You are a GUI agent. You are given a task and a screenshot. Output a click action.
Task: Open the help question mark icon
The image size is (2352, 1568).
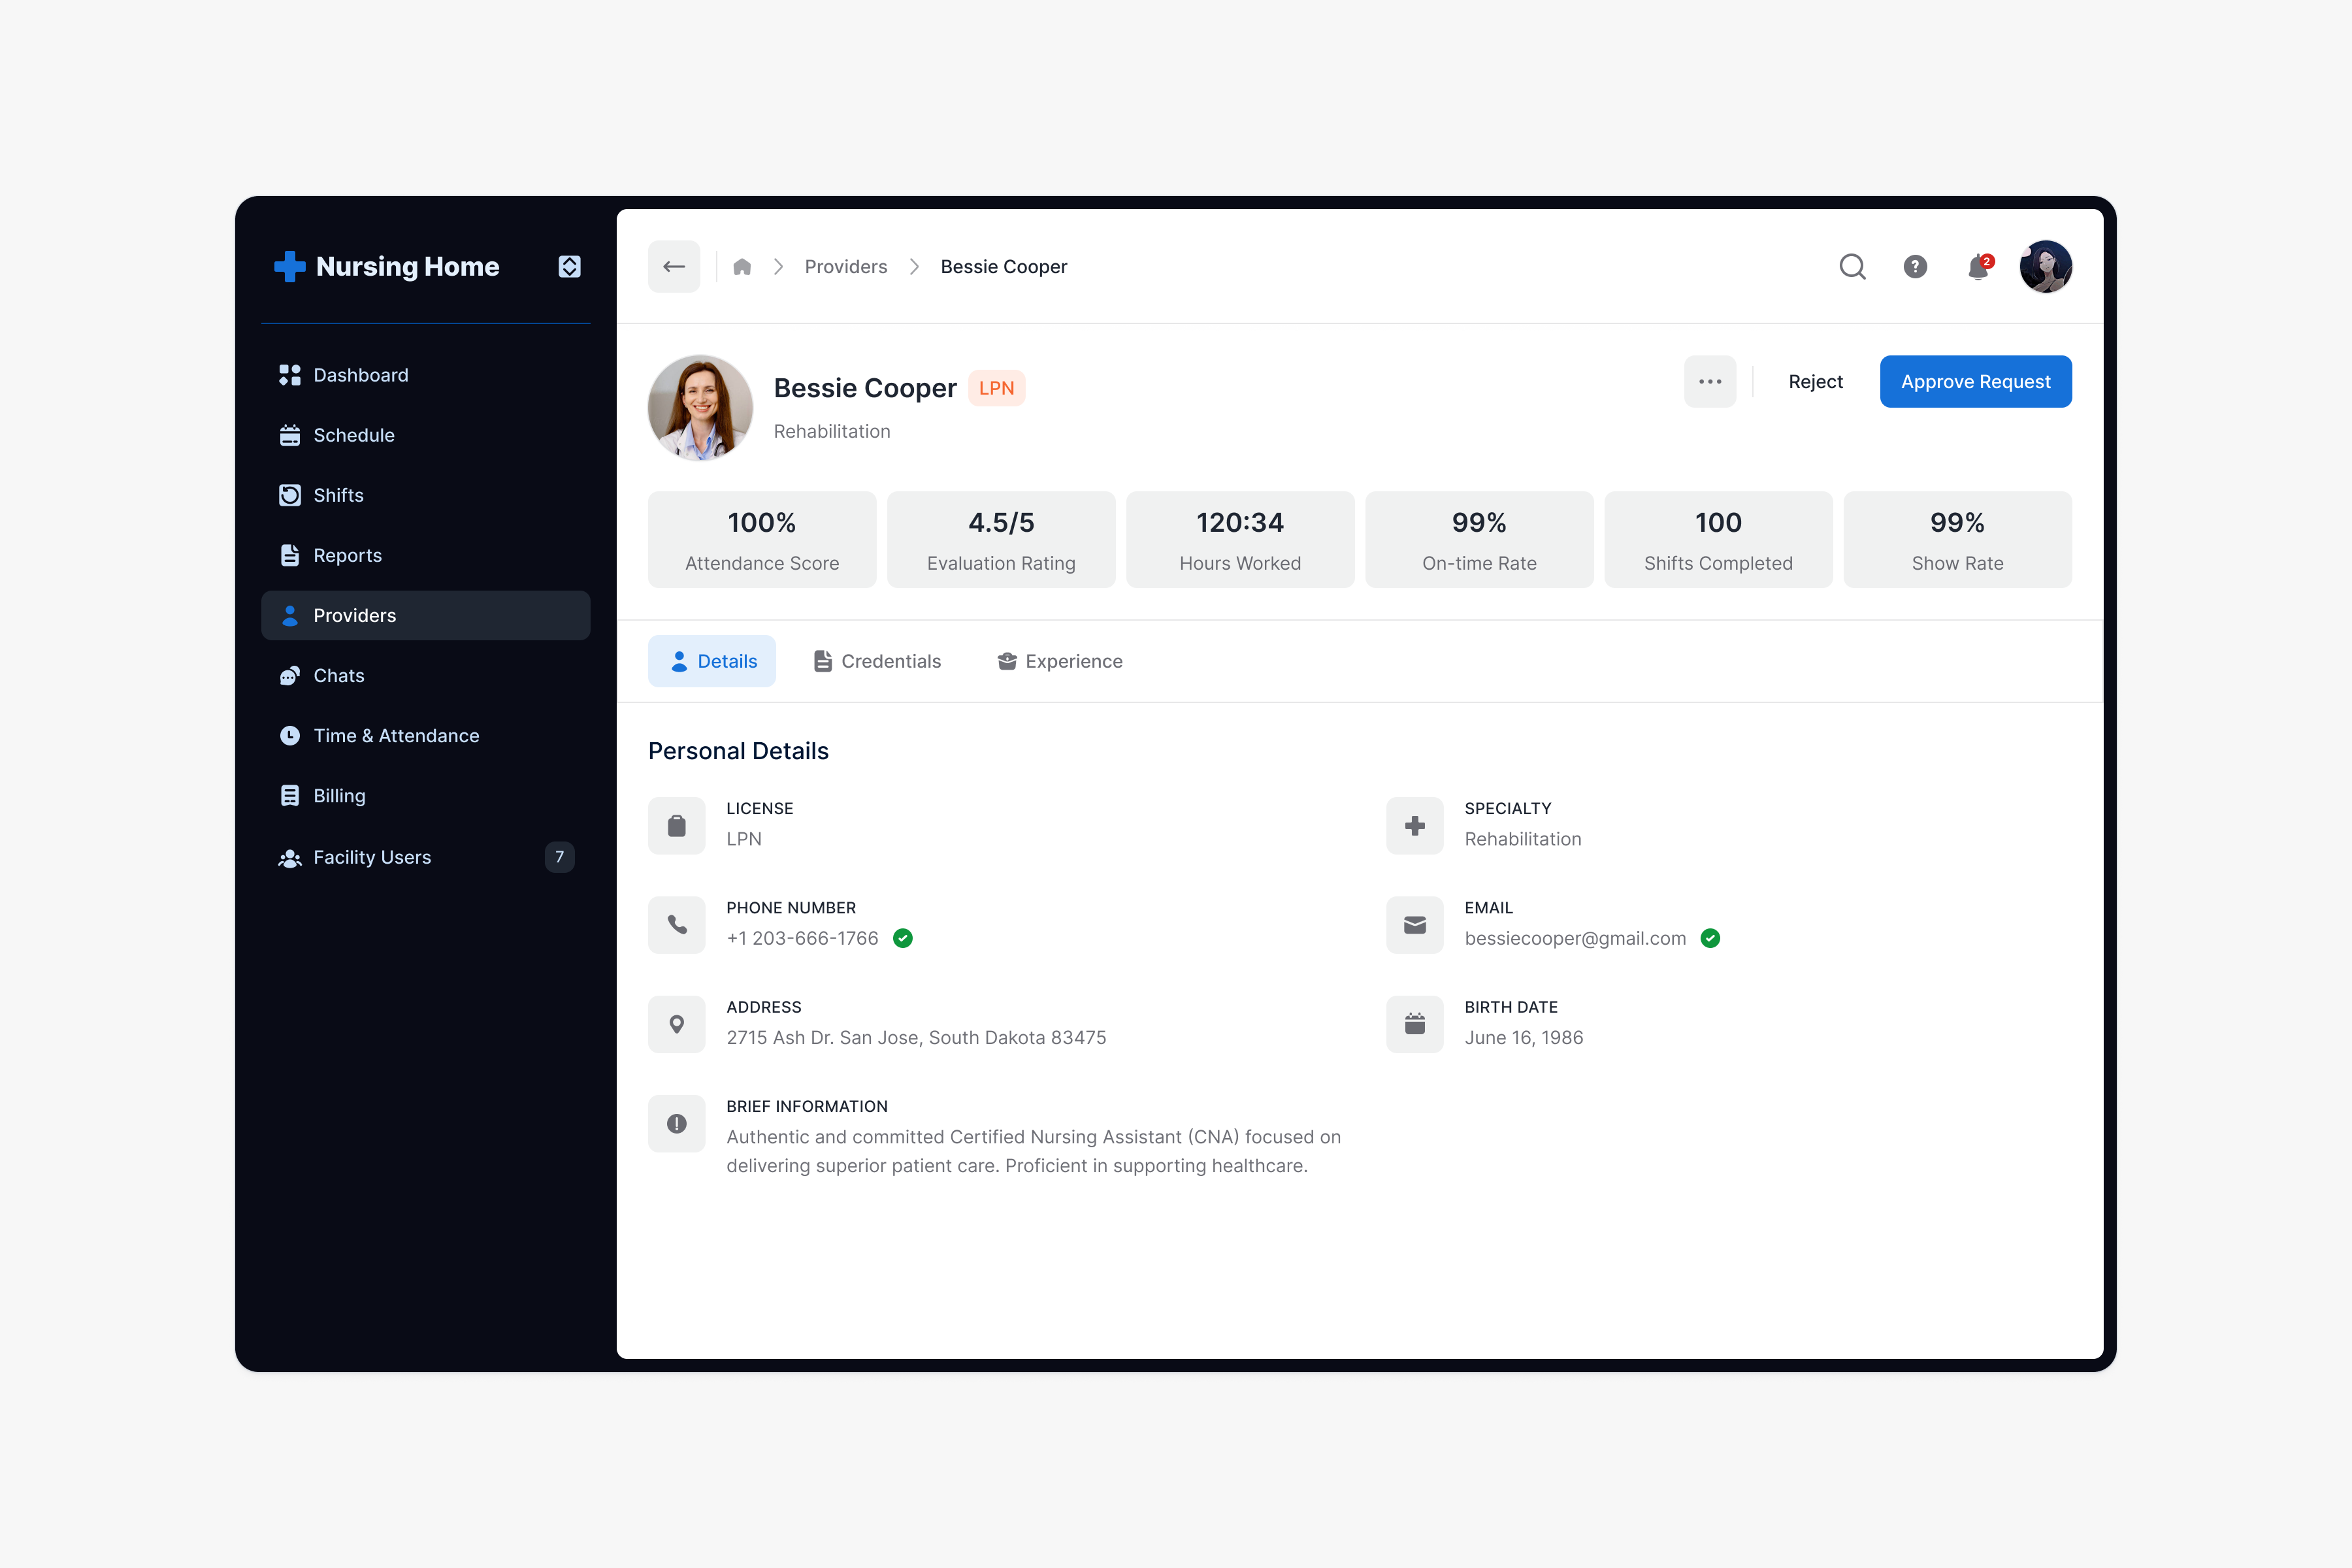1915,267
